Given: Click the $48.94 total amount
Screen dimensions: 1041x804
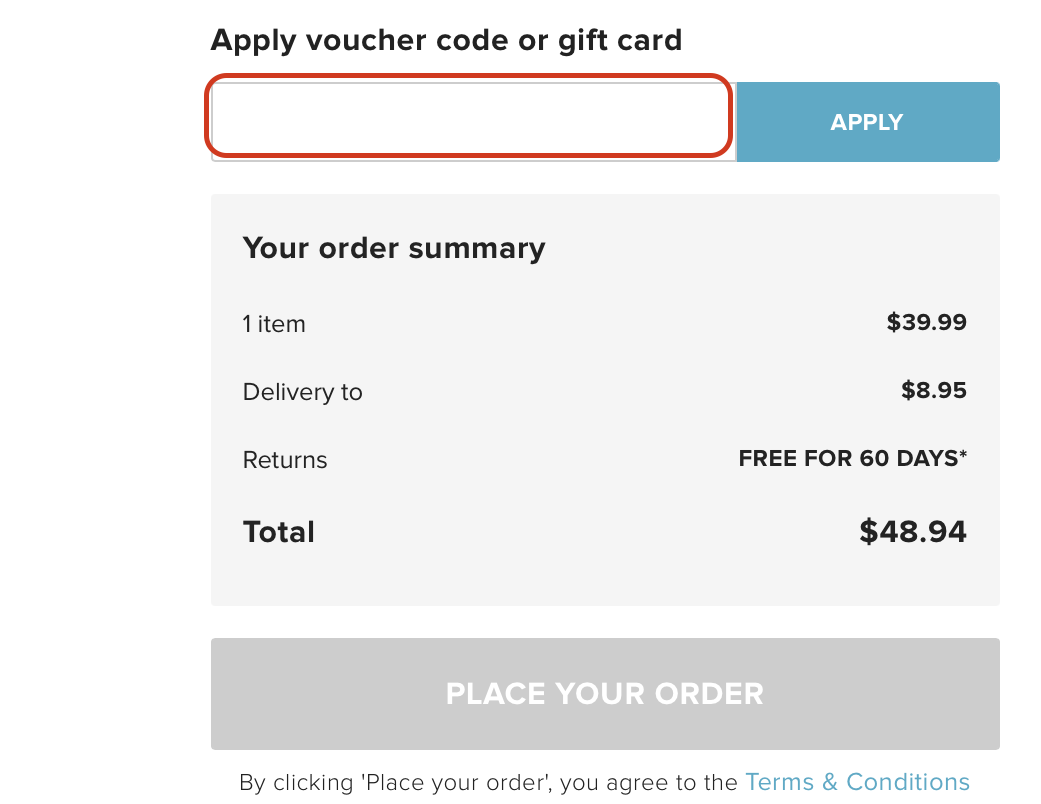Looking at the screenshot, I should click(x=911, y=531).
